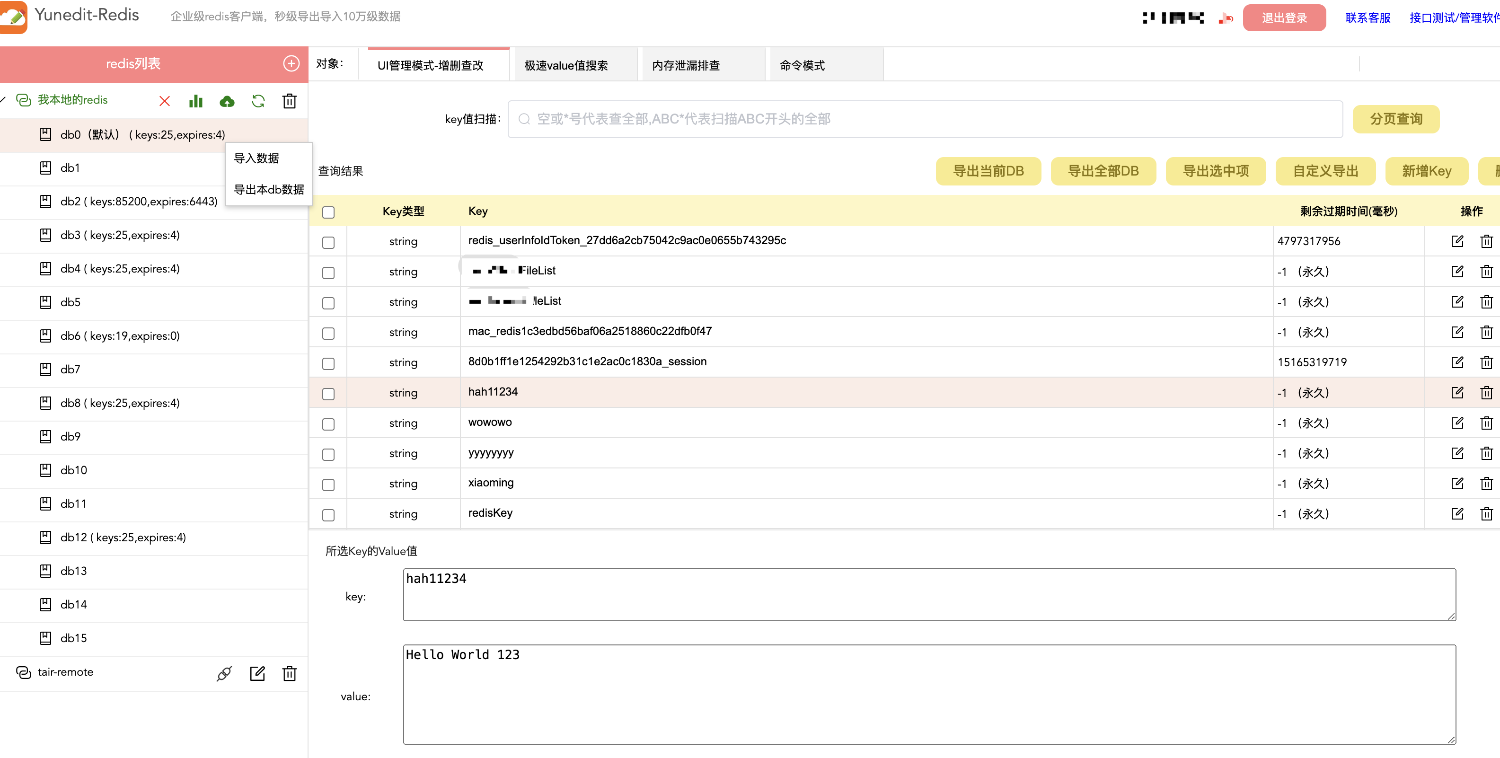
Task: Refresh 我本地的redis connection
Action: pyautogui.click(x=258, y=101)
